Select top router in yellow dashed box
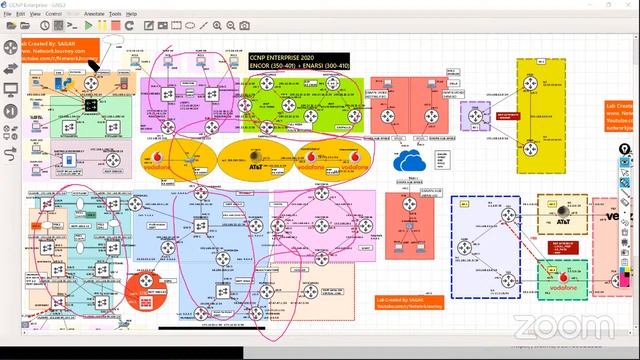Image resolution: width=640 pixels, height=360 pixels. click(x=530, y=84)
